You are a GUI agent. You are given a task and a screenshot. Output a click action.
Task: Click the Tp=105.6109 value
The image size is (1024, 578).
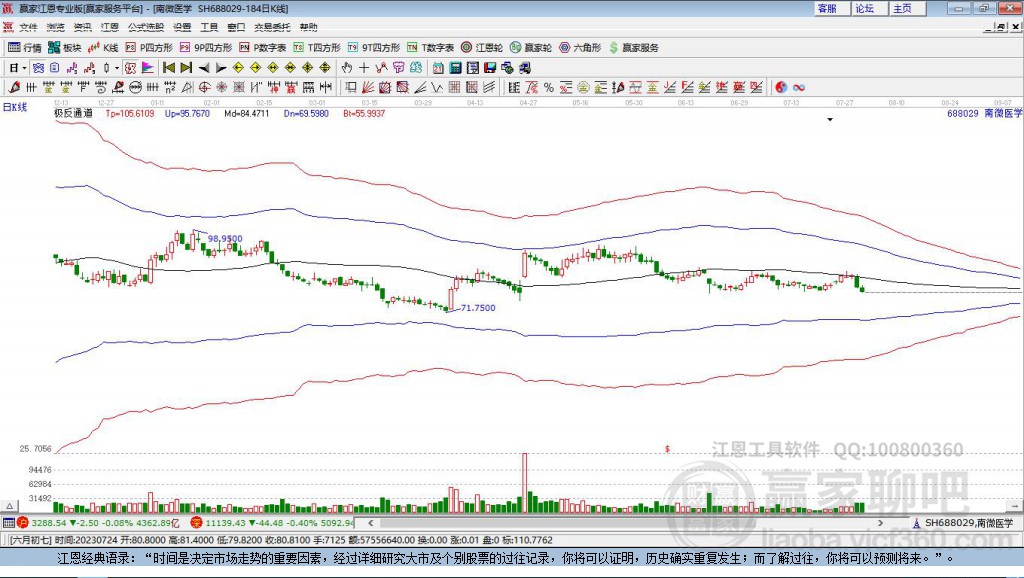pyautogui.click(x=130, y=113)
